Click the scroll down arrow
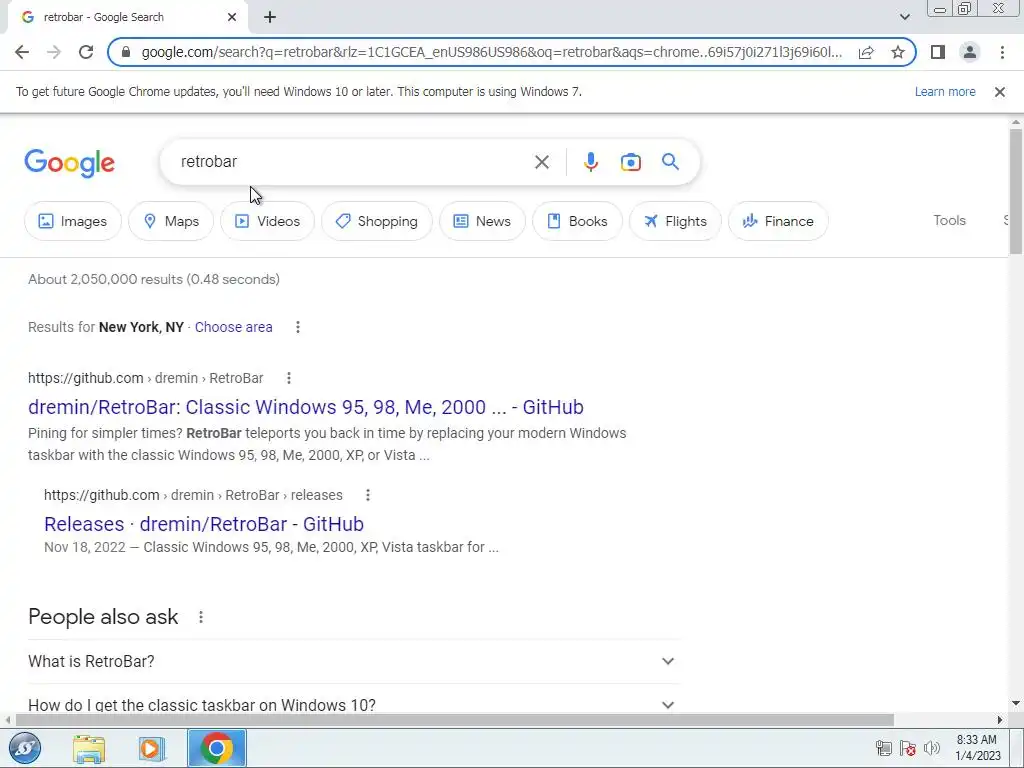Screen dimensions: 1024x768 tap(1016, 703)
